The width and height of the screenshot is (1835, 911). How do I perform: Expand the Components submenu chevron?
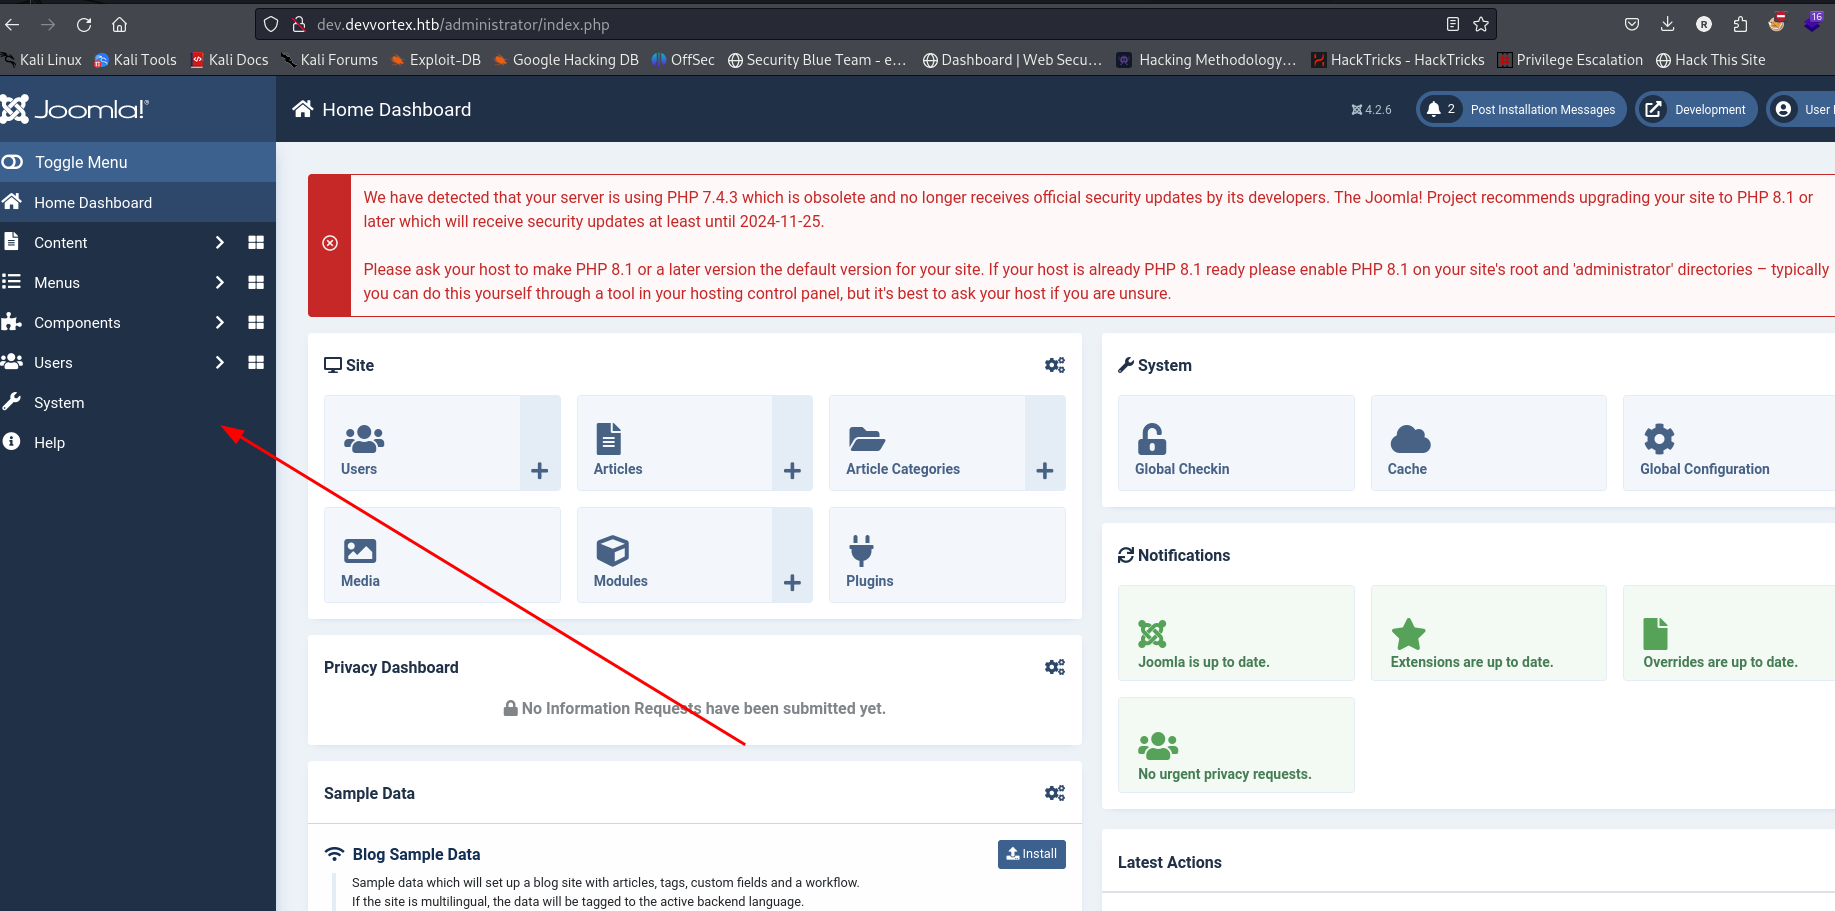[219, 323]
